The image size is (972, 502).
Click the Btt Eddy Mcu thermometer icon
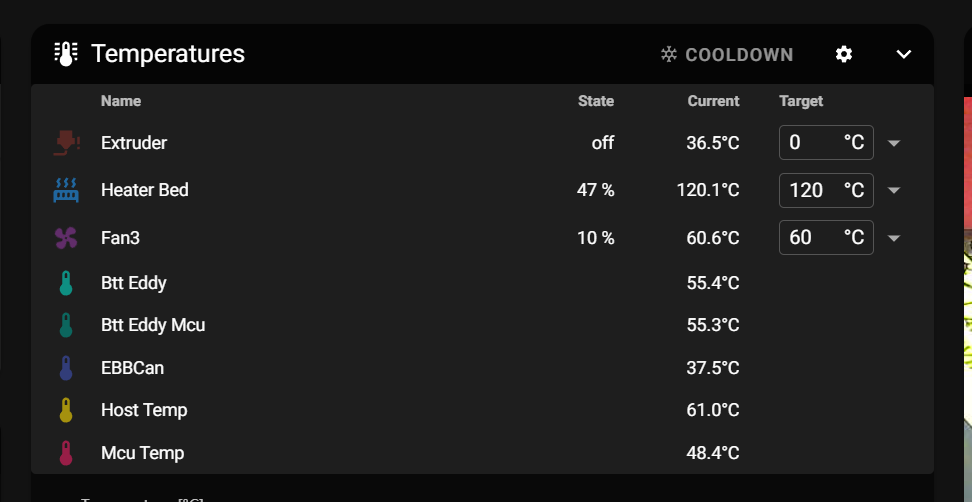click(x=66, y=325)
